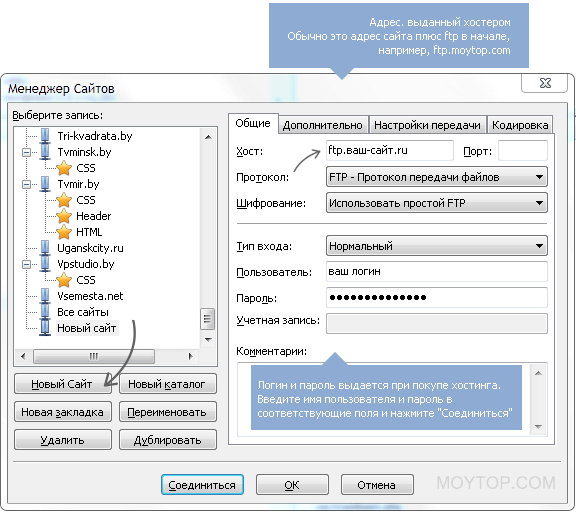Click the star icon of the Header bookmark
Image resolution: width=576 pixels, height=516 pixels.
64,216
